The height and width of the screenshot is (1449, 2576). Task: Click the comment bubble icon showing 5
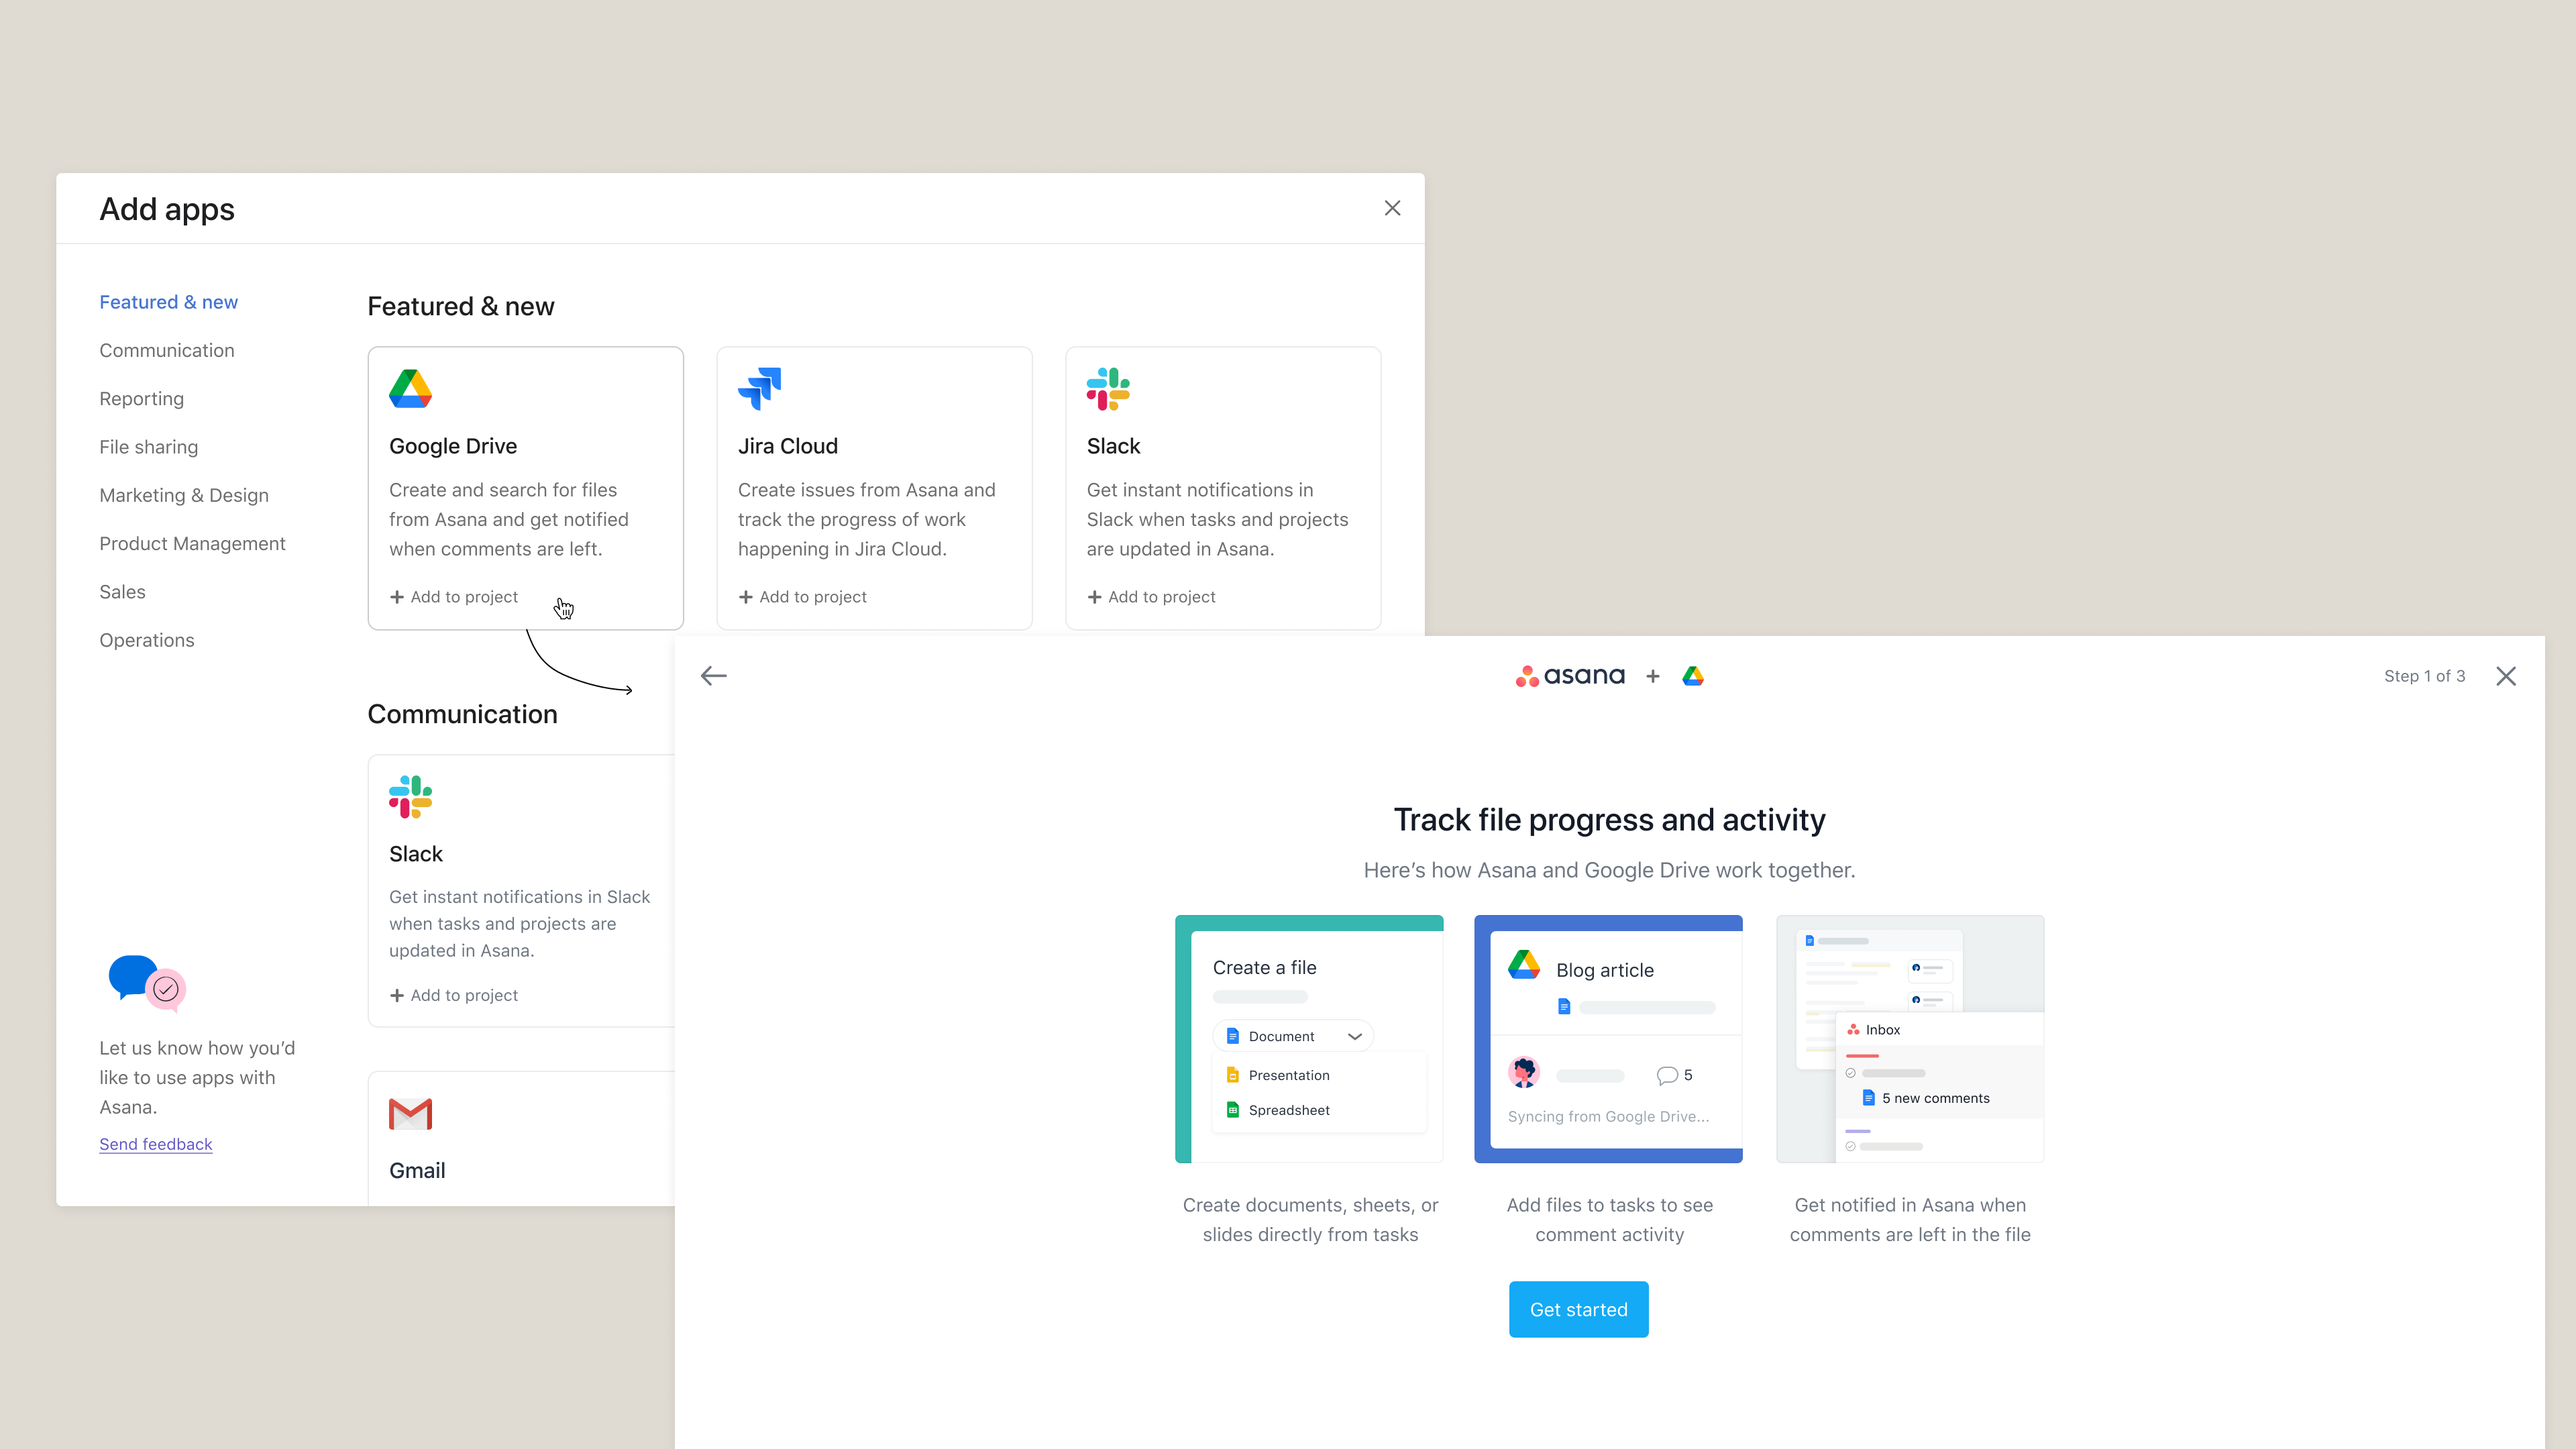tap(1667, 1075)
